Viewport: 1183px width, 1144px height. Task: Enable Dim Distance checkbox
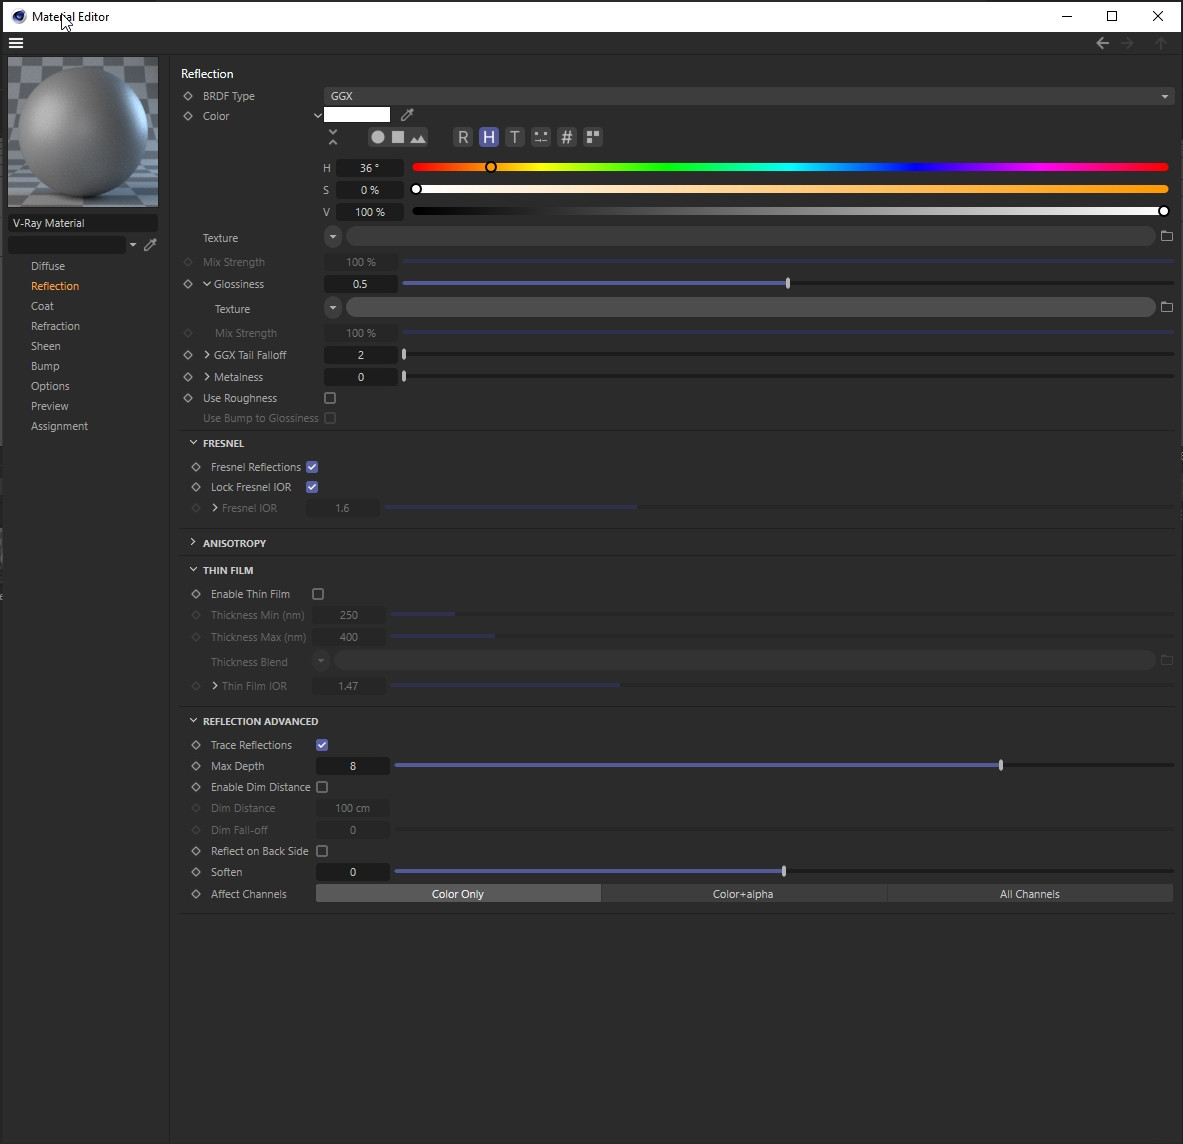tap(322, 787)
